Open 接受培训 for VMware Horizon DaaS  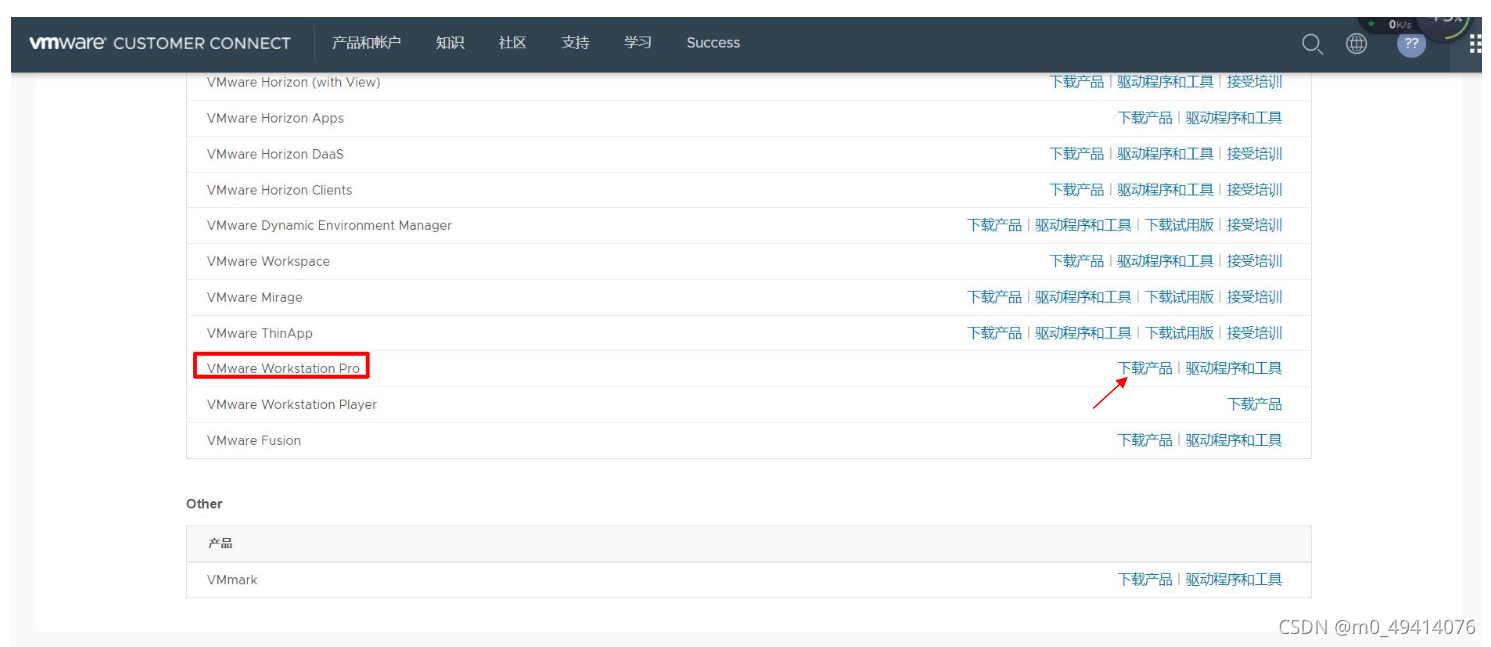[1255, 154]
